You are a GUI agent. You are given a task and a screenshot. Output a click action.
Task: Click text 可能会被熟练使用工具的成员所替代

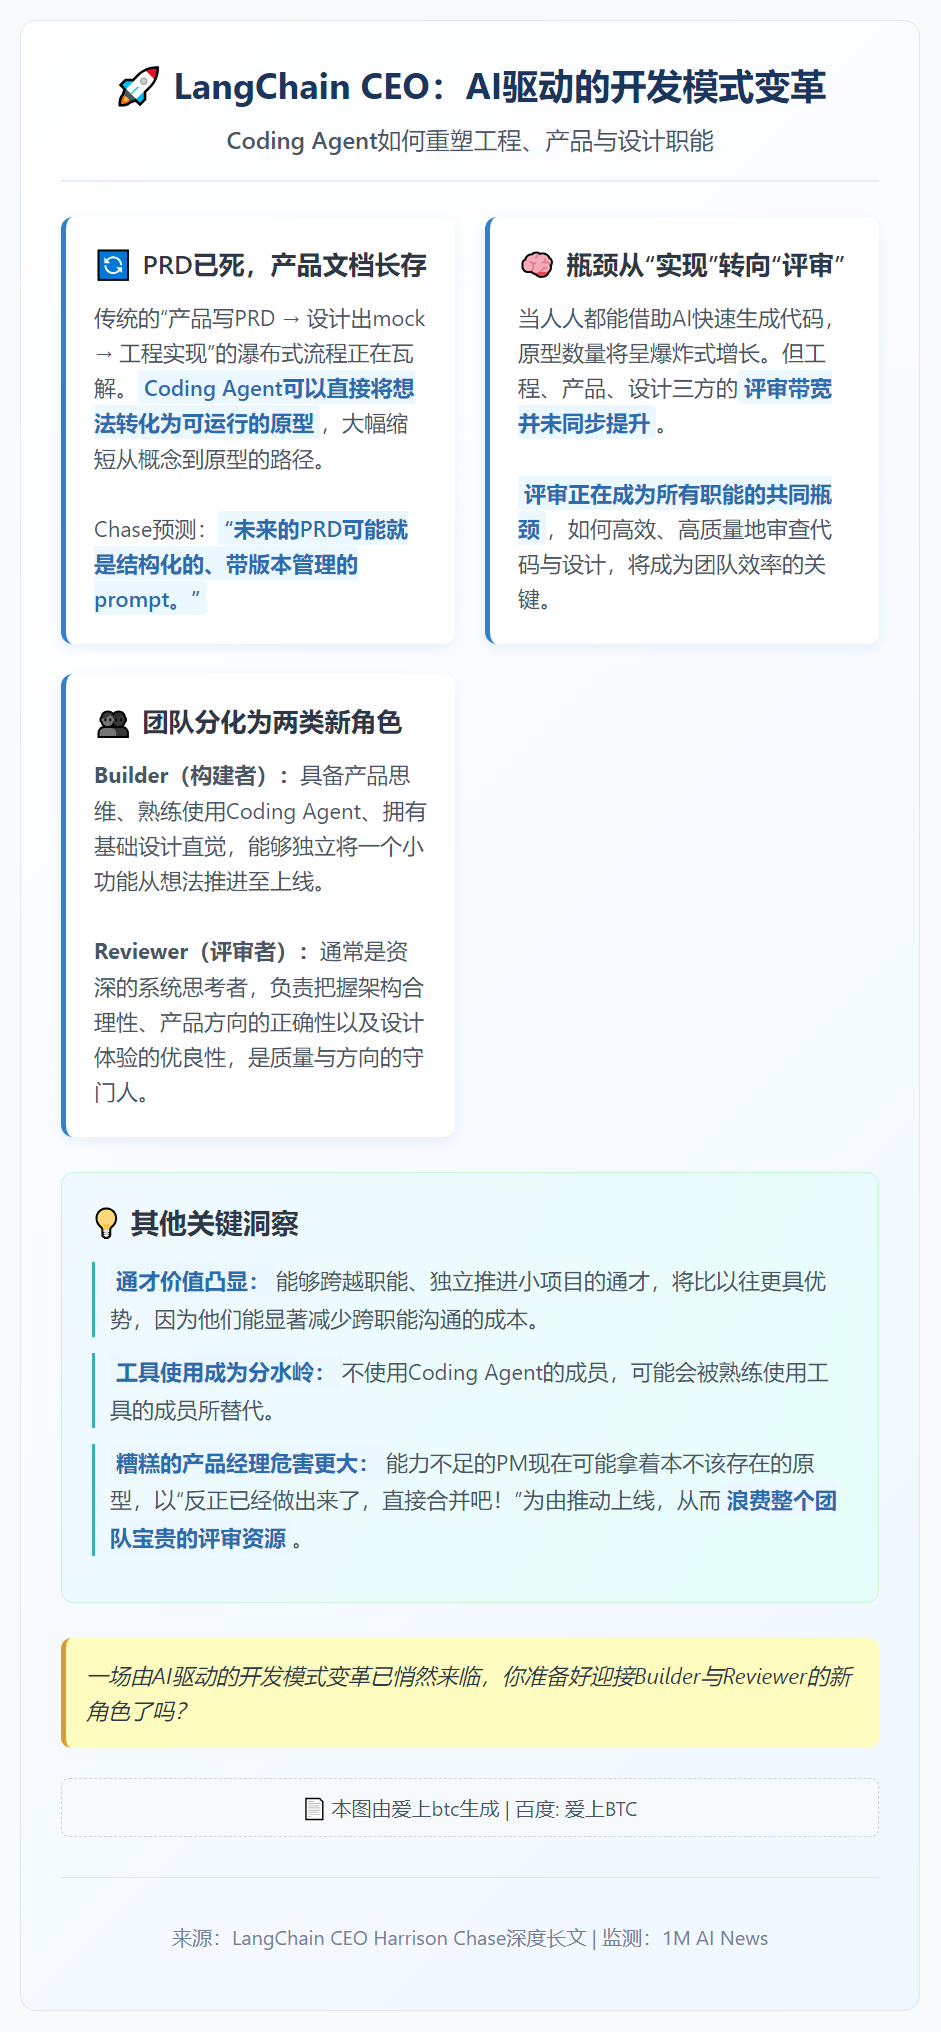point(469,1392)
